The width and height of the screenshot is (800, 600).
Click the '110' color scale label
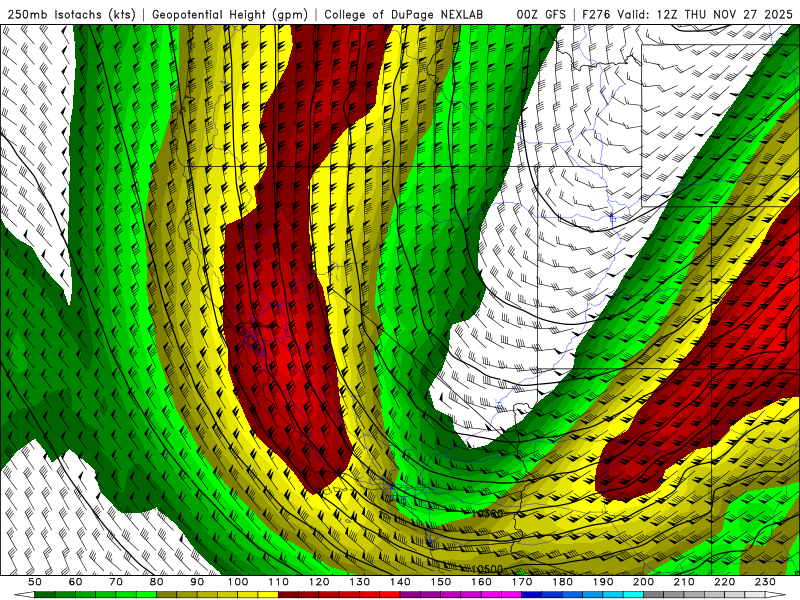[279, 582]
